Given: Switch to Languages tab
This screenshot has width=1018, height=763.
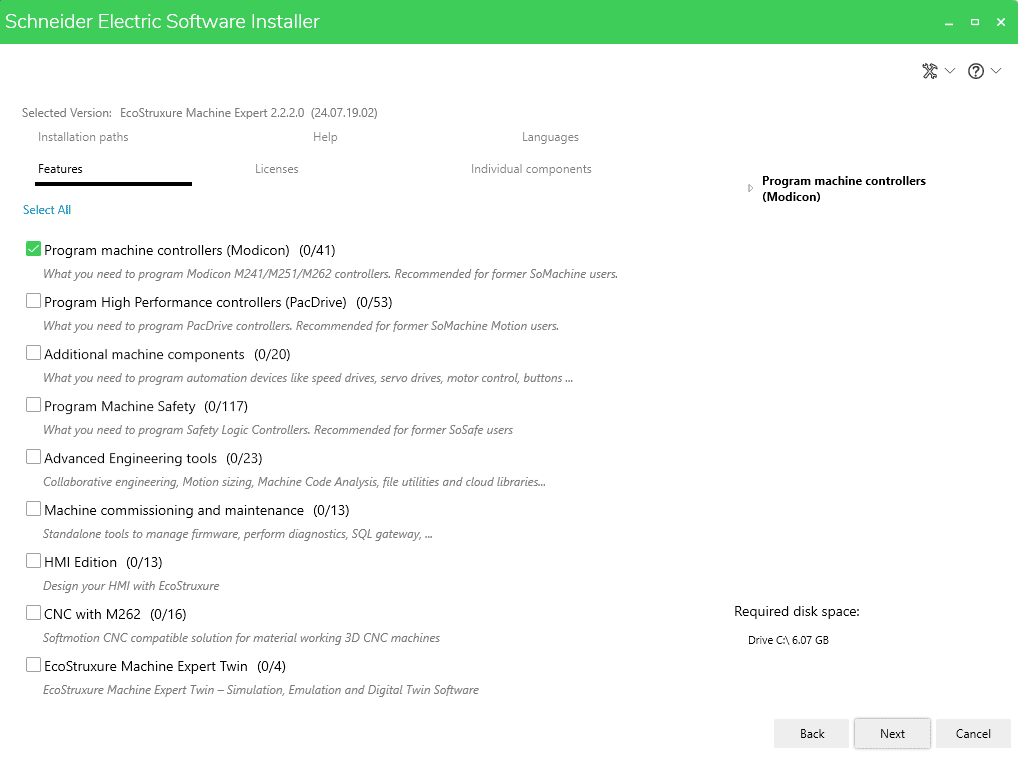Looking at the screenshot, I should 550,137.
